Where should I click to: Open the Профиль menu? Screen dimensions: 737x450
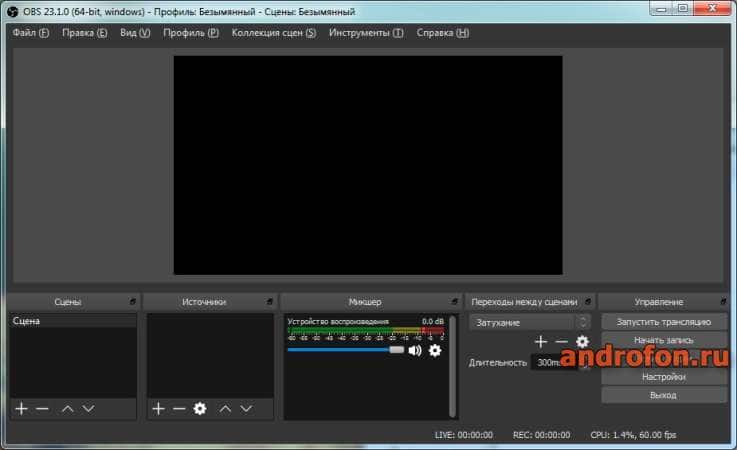191,33
